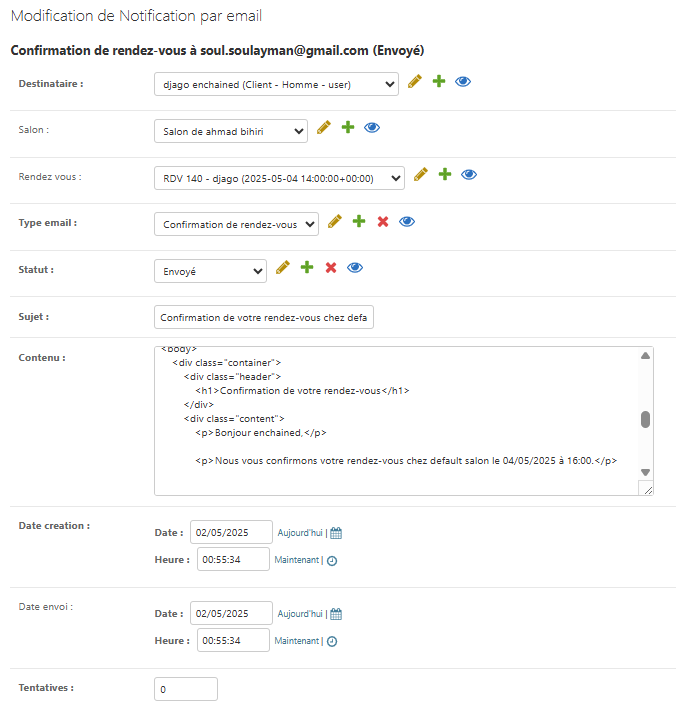View selected Salon via eye icon
The image size is (676, 708).
372,128
